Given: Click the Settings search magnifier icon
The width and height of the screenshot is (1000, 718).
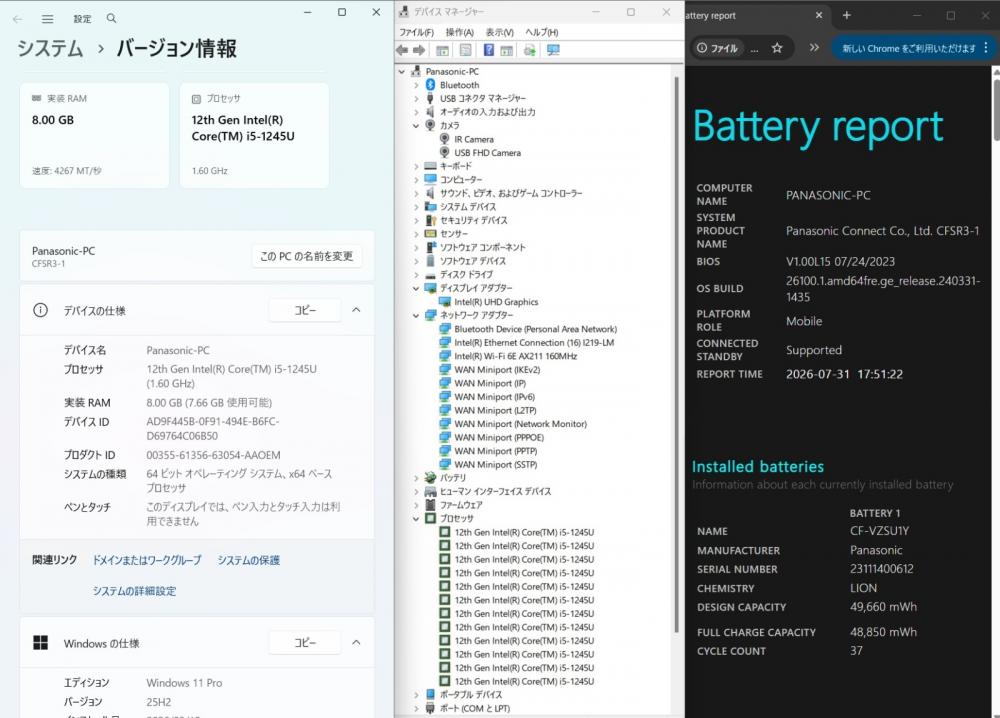Looking at the screenshot, I should pyautogui.click(x=112, y=18).
